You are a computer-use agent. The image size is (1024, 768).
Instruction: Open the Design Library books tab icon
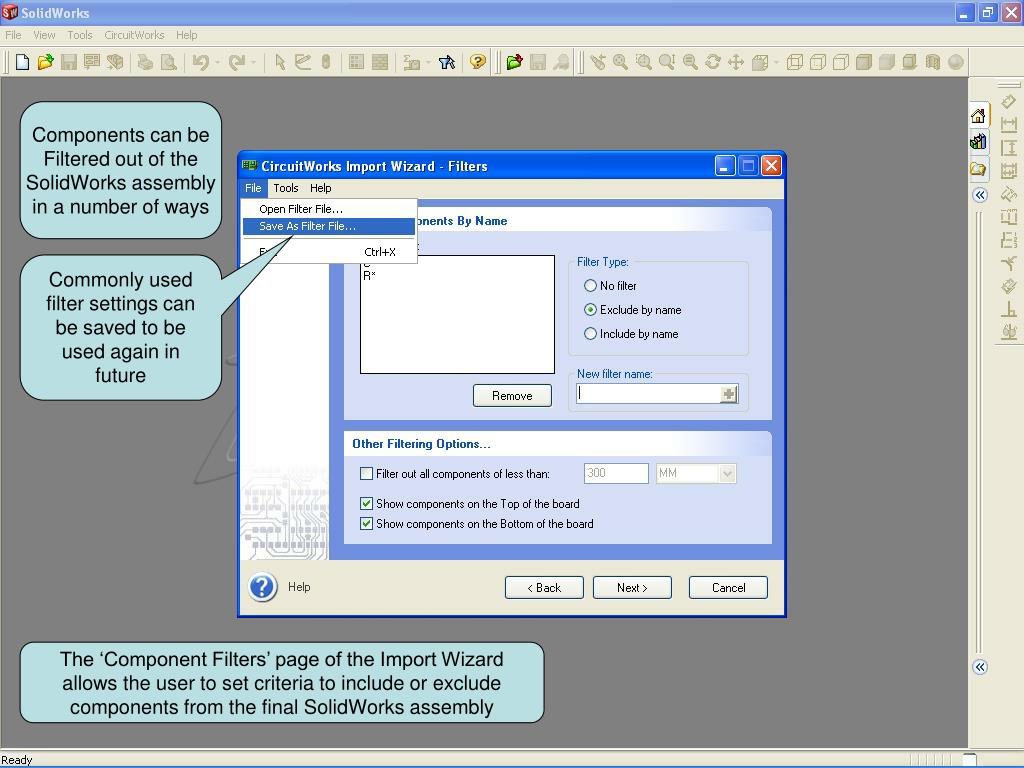(x=978, y=142)
